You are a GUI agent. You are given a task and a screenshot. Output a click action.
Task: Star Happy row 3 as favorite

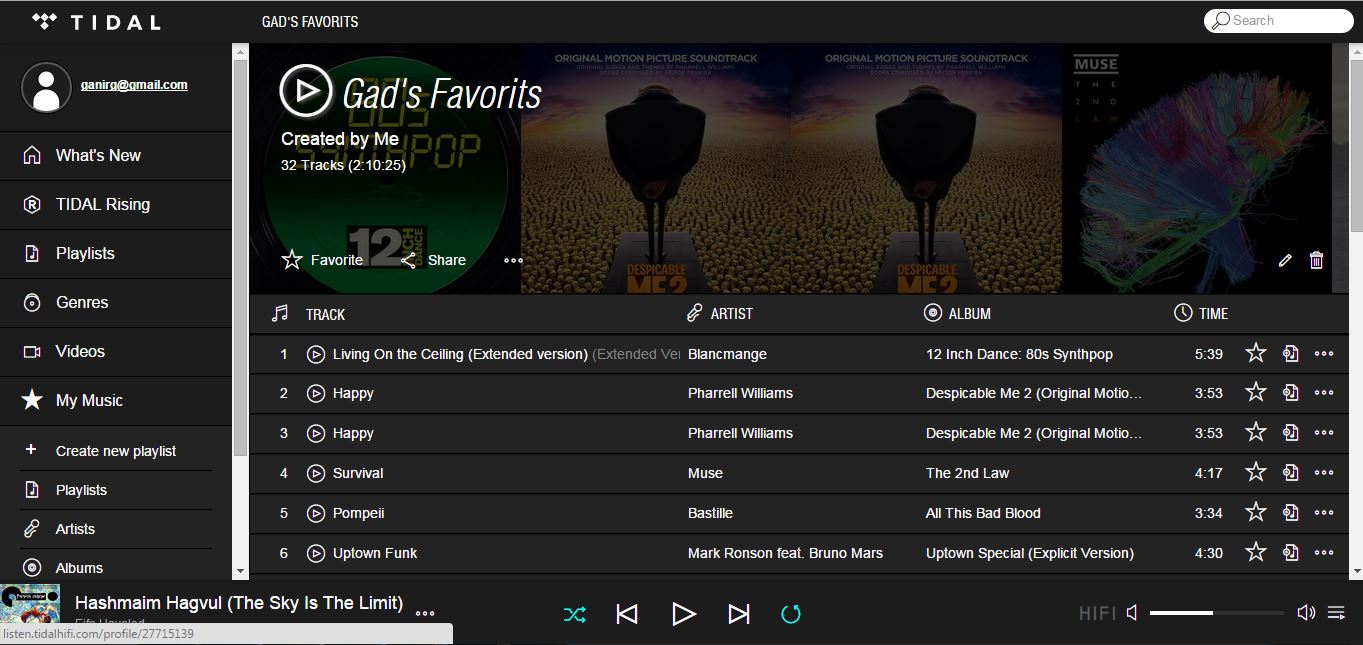click(x=1256, y=432)
